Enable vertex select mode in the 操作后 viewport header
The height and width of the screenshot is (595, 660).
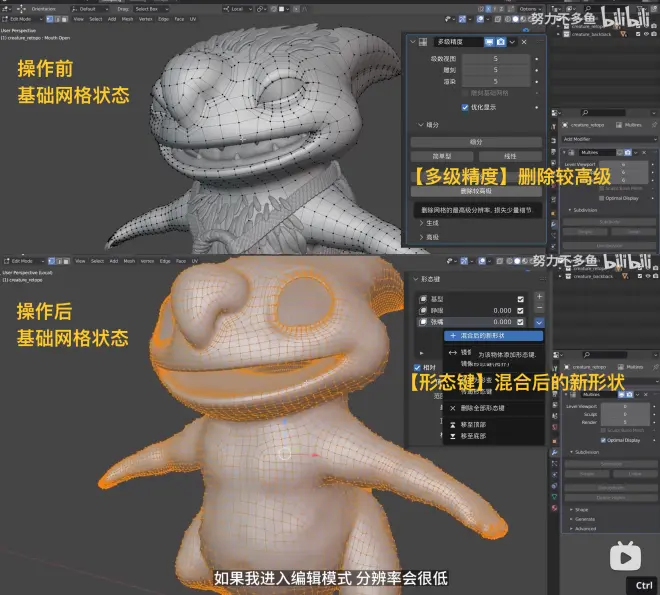tap(51, 261)
